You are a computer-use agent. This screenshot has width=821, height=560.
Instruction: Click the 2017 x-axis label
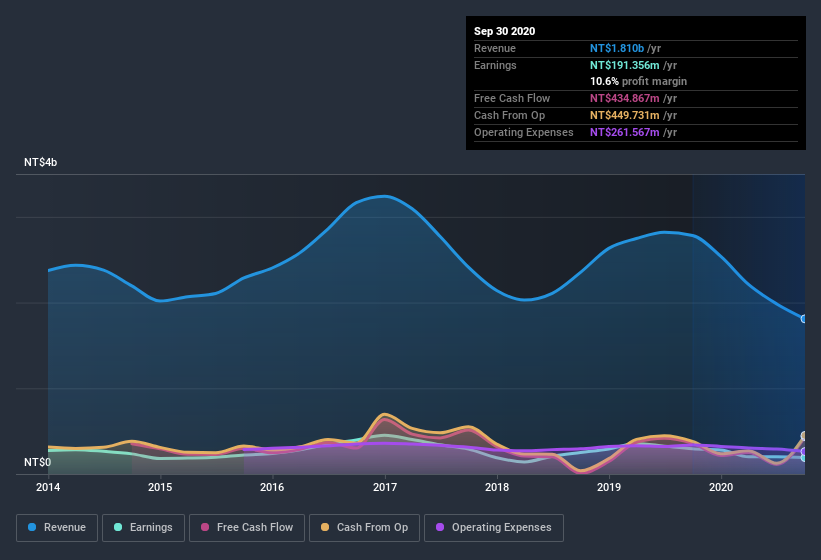point(385,487)
